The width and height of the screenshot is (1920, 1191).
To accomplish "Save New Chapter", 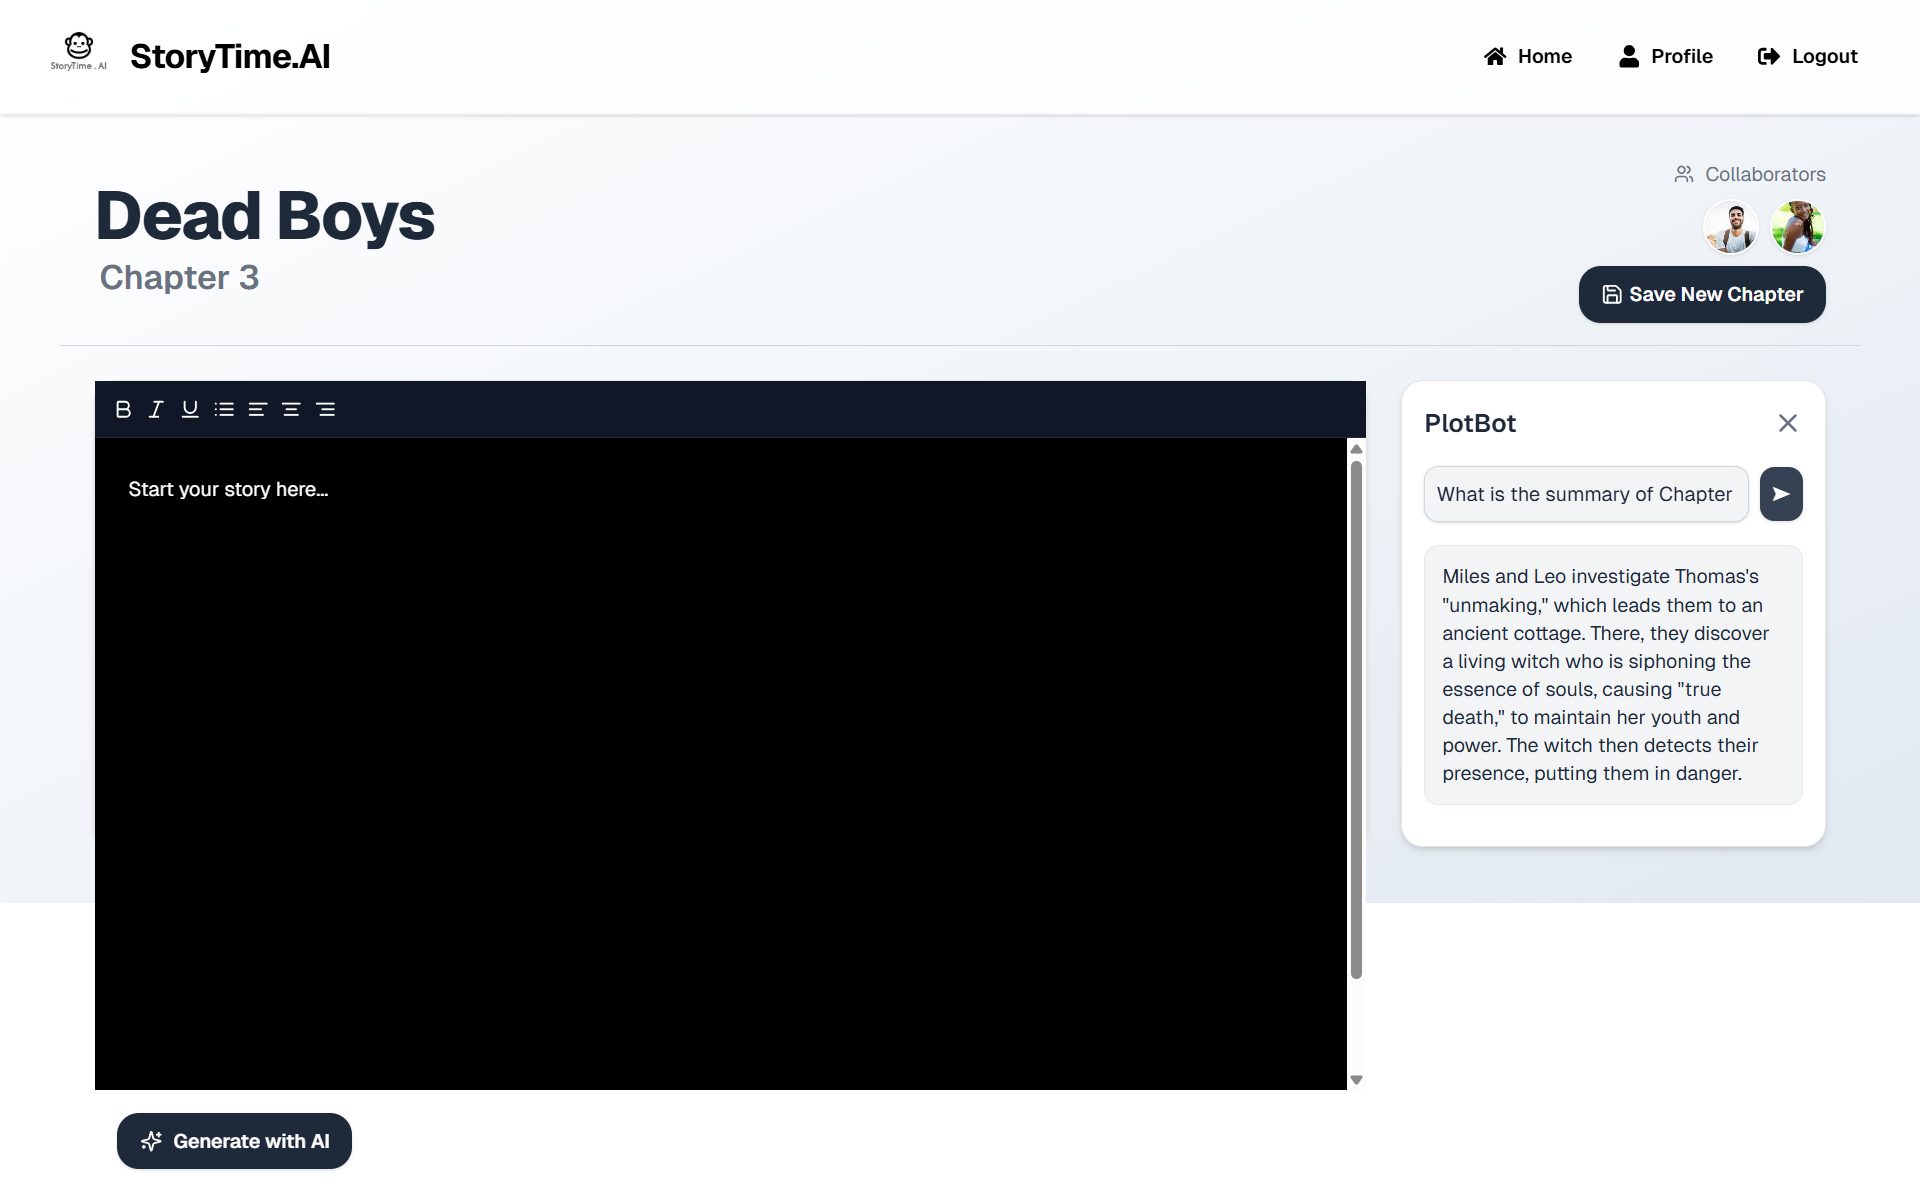I will [x=1702, y=294].
